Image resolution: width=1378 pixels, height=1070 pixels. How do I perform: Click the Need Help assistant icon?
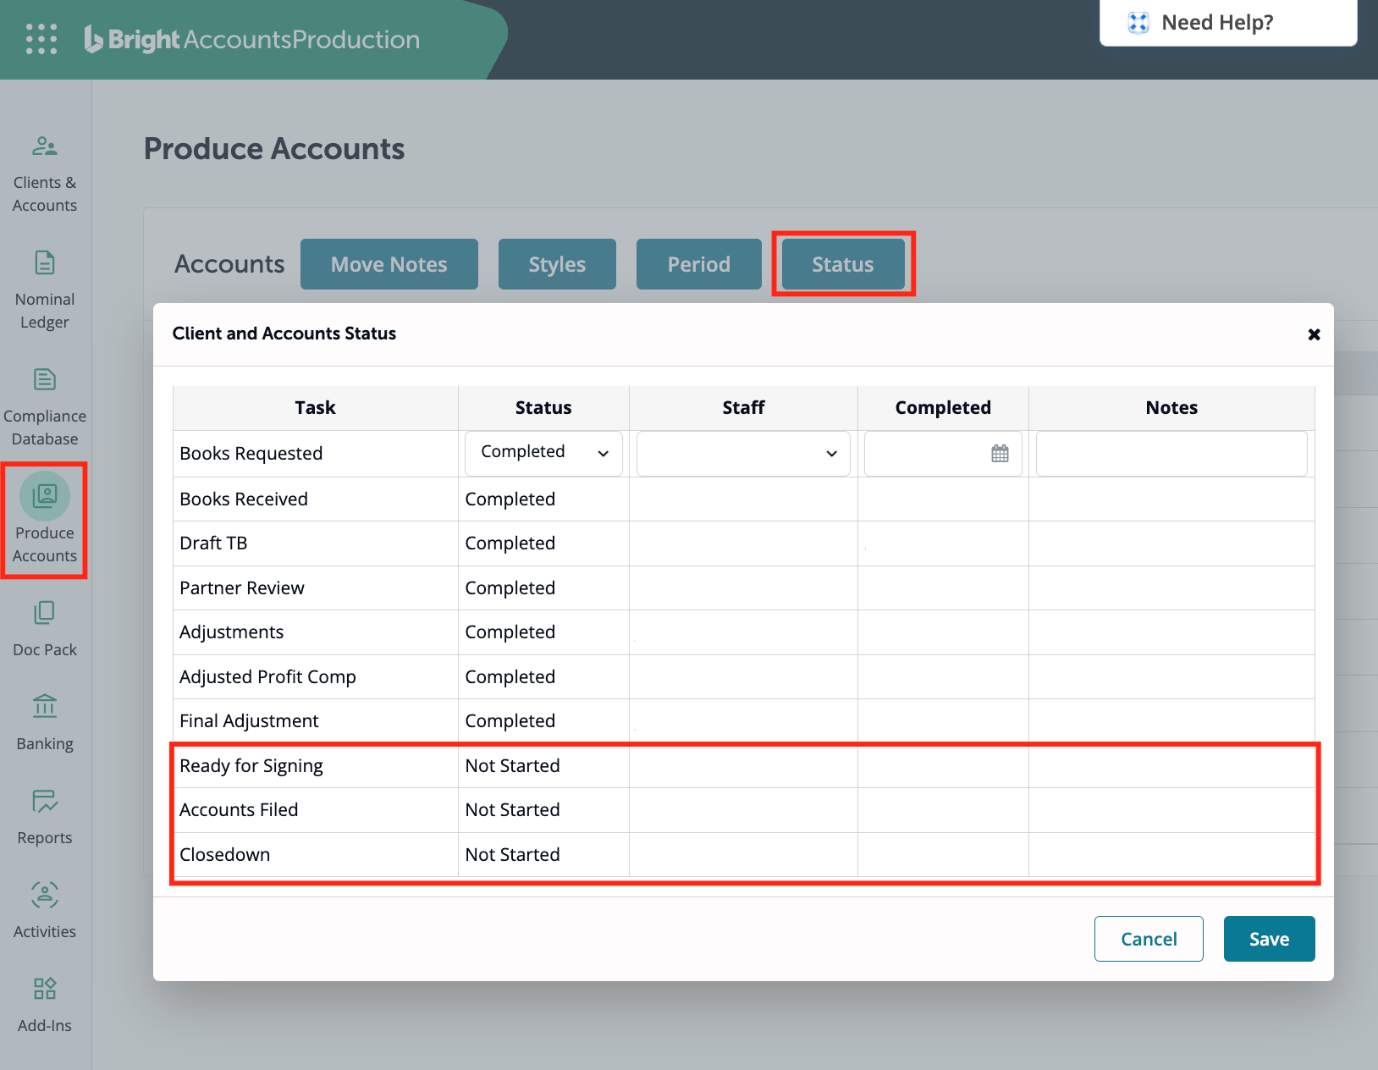1138,23
